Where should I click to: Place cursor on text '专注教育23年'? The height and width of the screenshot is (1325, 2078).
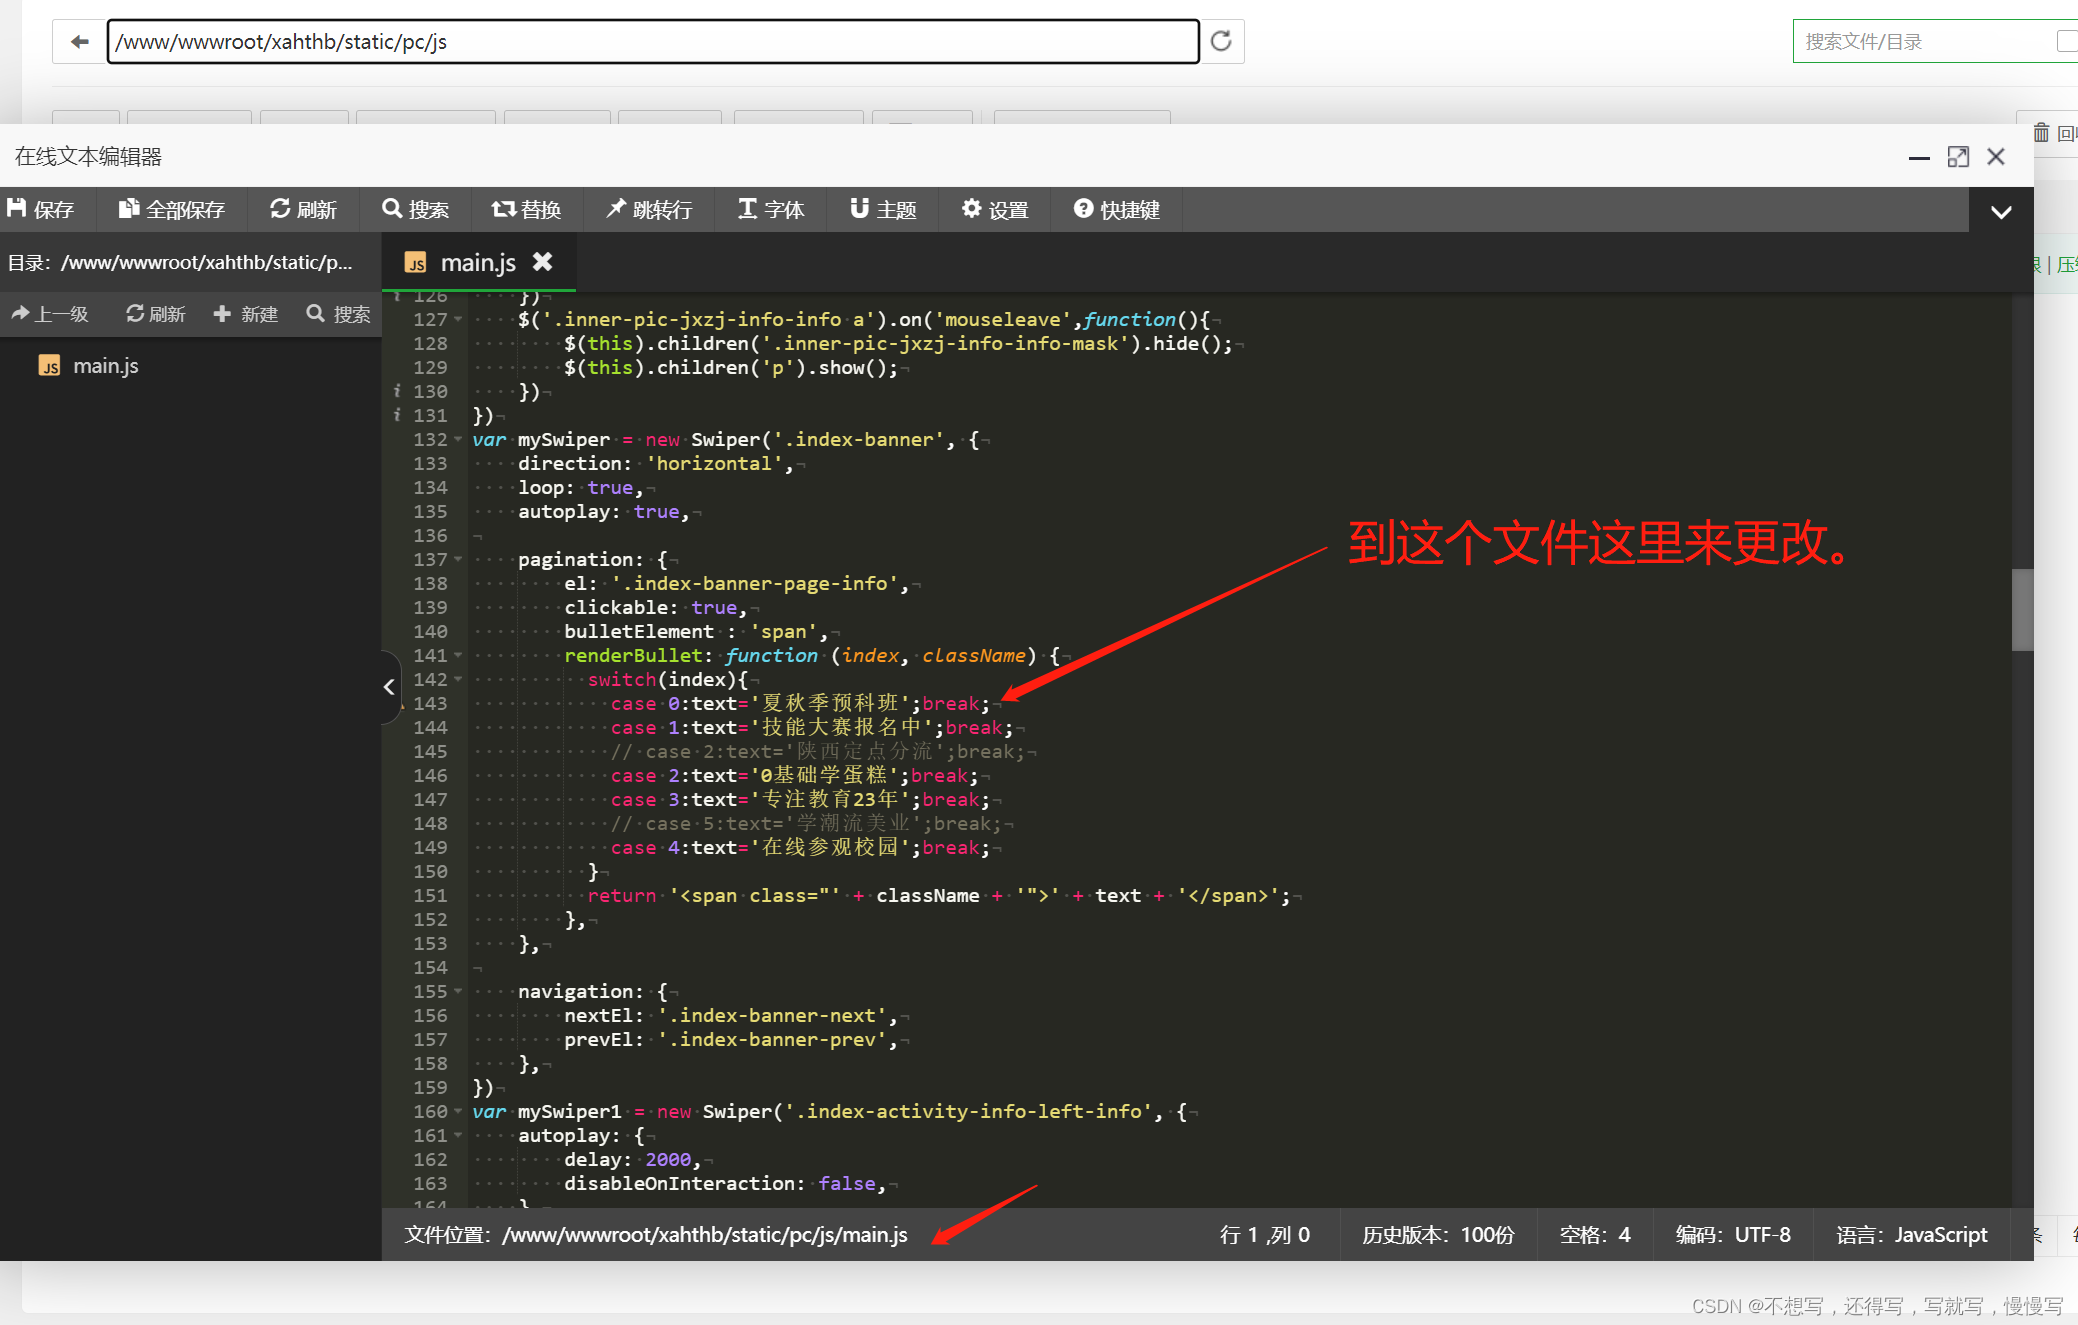[829, 799]
